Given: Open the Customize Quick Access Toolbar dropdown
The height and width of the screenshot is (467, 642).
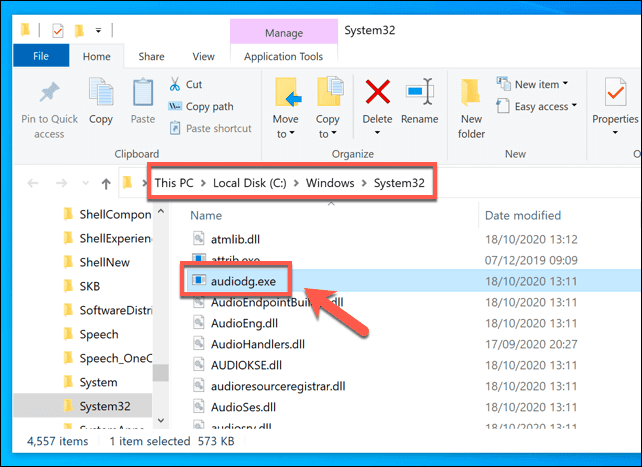Looking at the screenshot, I should click(98, 31).
